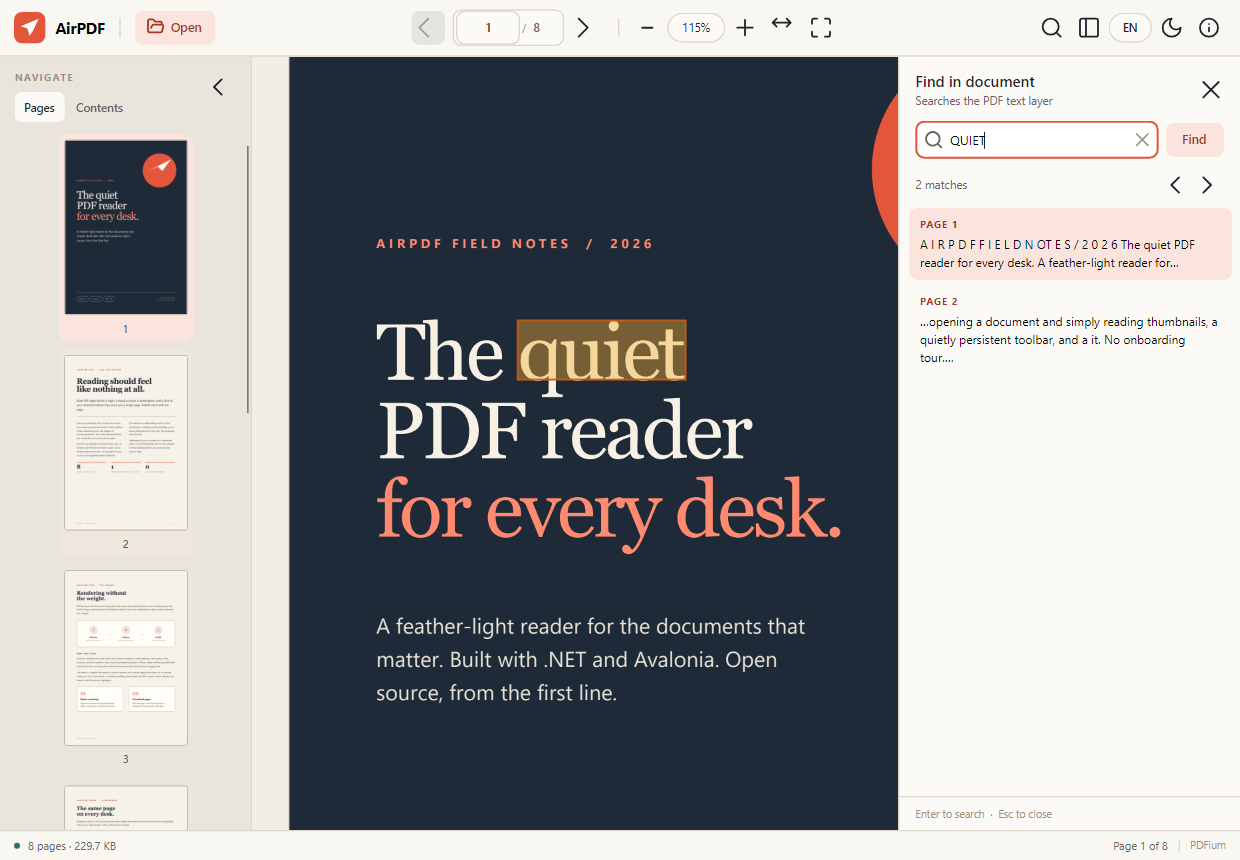Open a PDF with Open button

[174, 27]
